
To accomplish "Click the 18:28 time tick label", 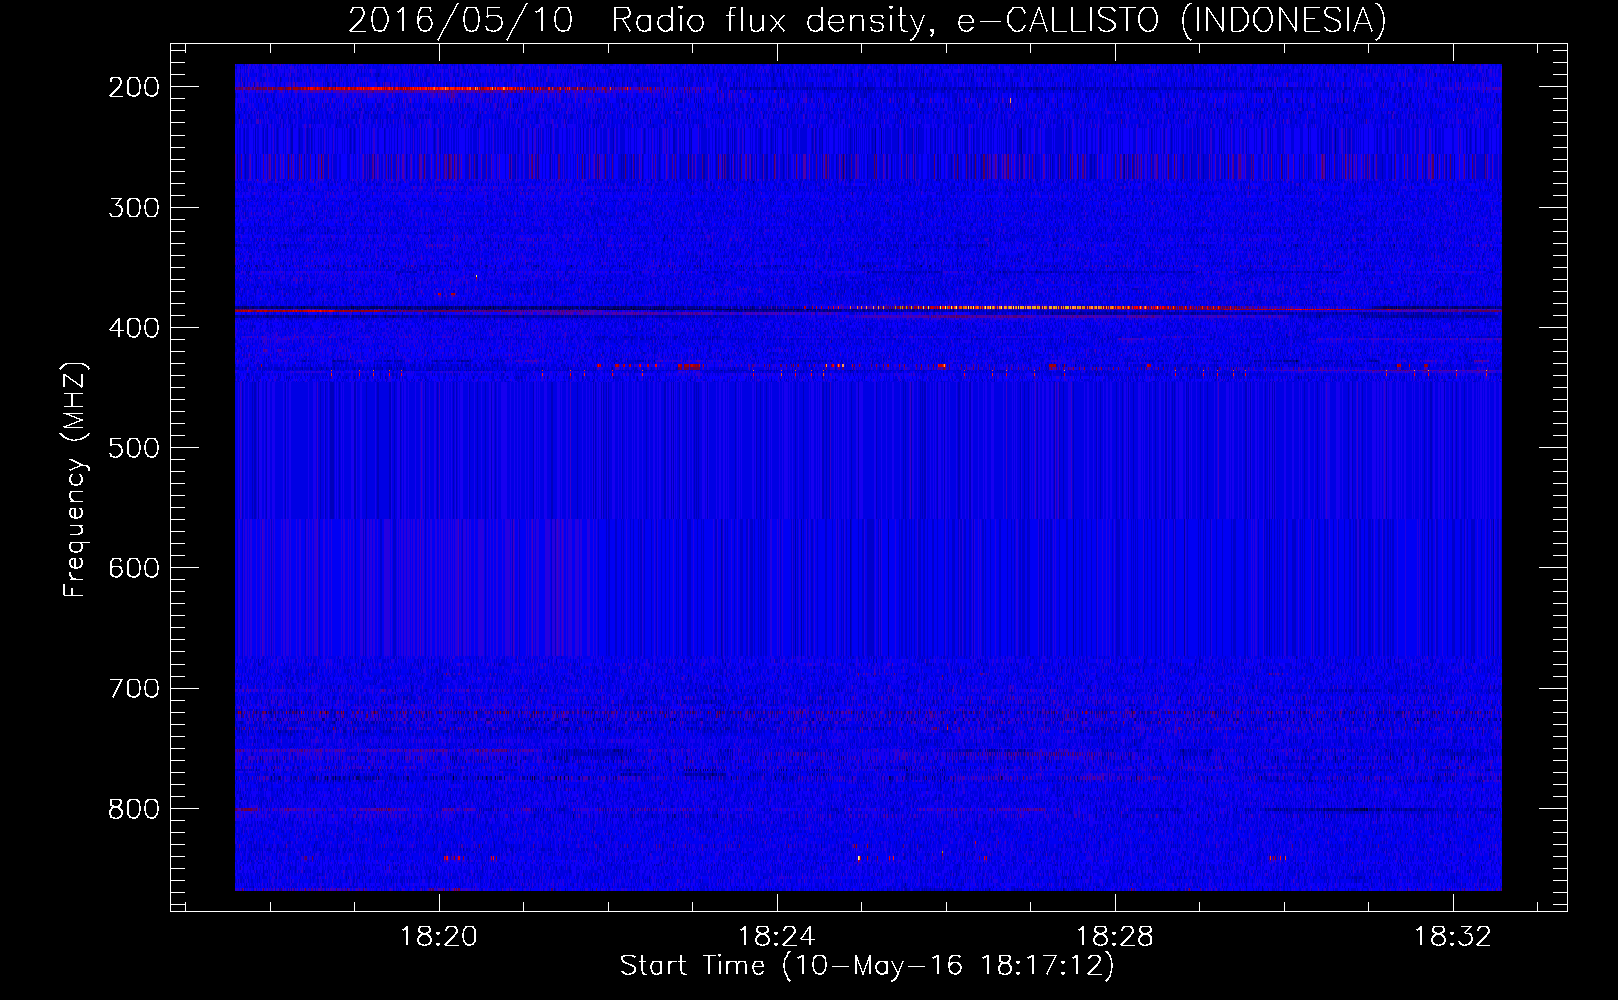I will (x=1114, y=937).
